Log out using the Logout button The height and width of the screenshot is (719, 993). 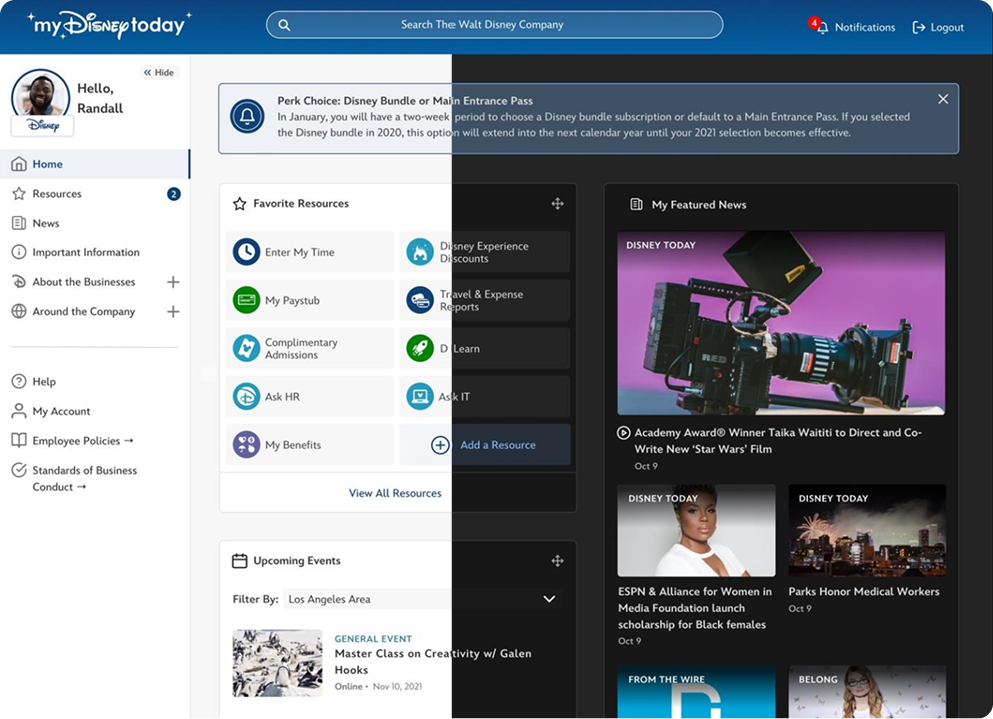938,27
